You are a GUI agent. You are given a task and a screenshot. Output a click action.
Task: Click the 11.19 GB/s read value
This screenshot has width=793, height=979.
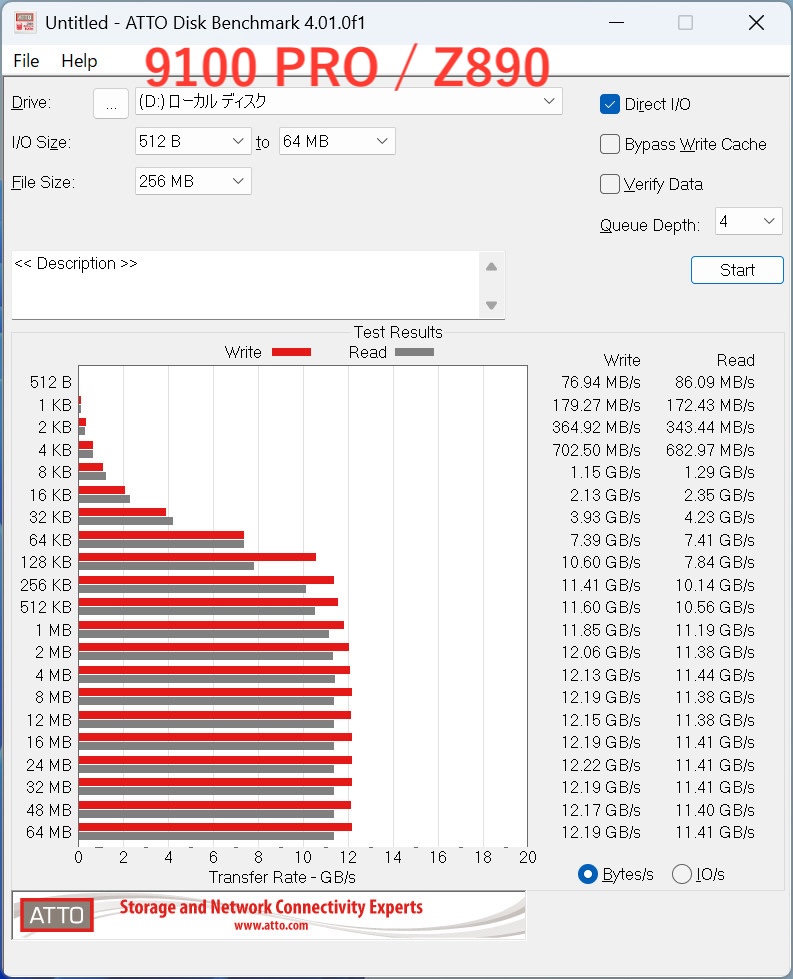pyautogui.click(x=715, y=630)
